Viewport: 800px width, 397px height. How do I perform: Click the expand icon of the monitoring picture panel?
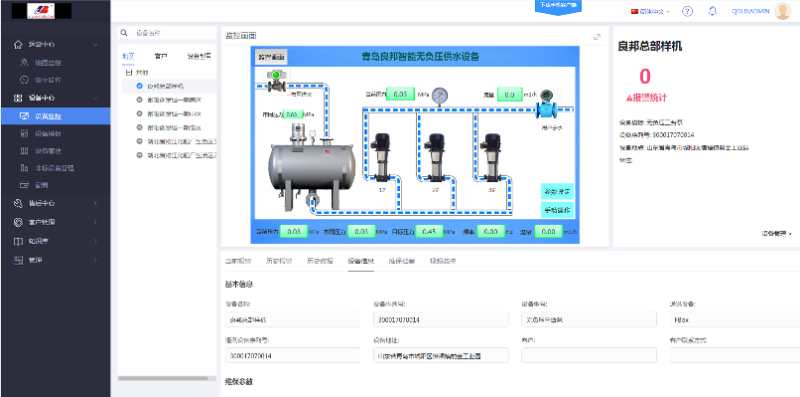point(596,37)
